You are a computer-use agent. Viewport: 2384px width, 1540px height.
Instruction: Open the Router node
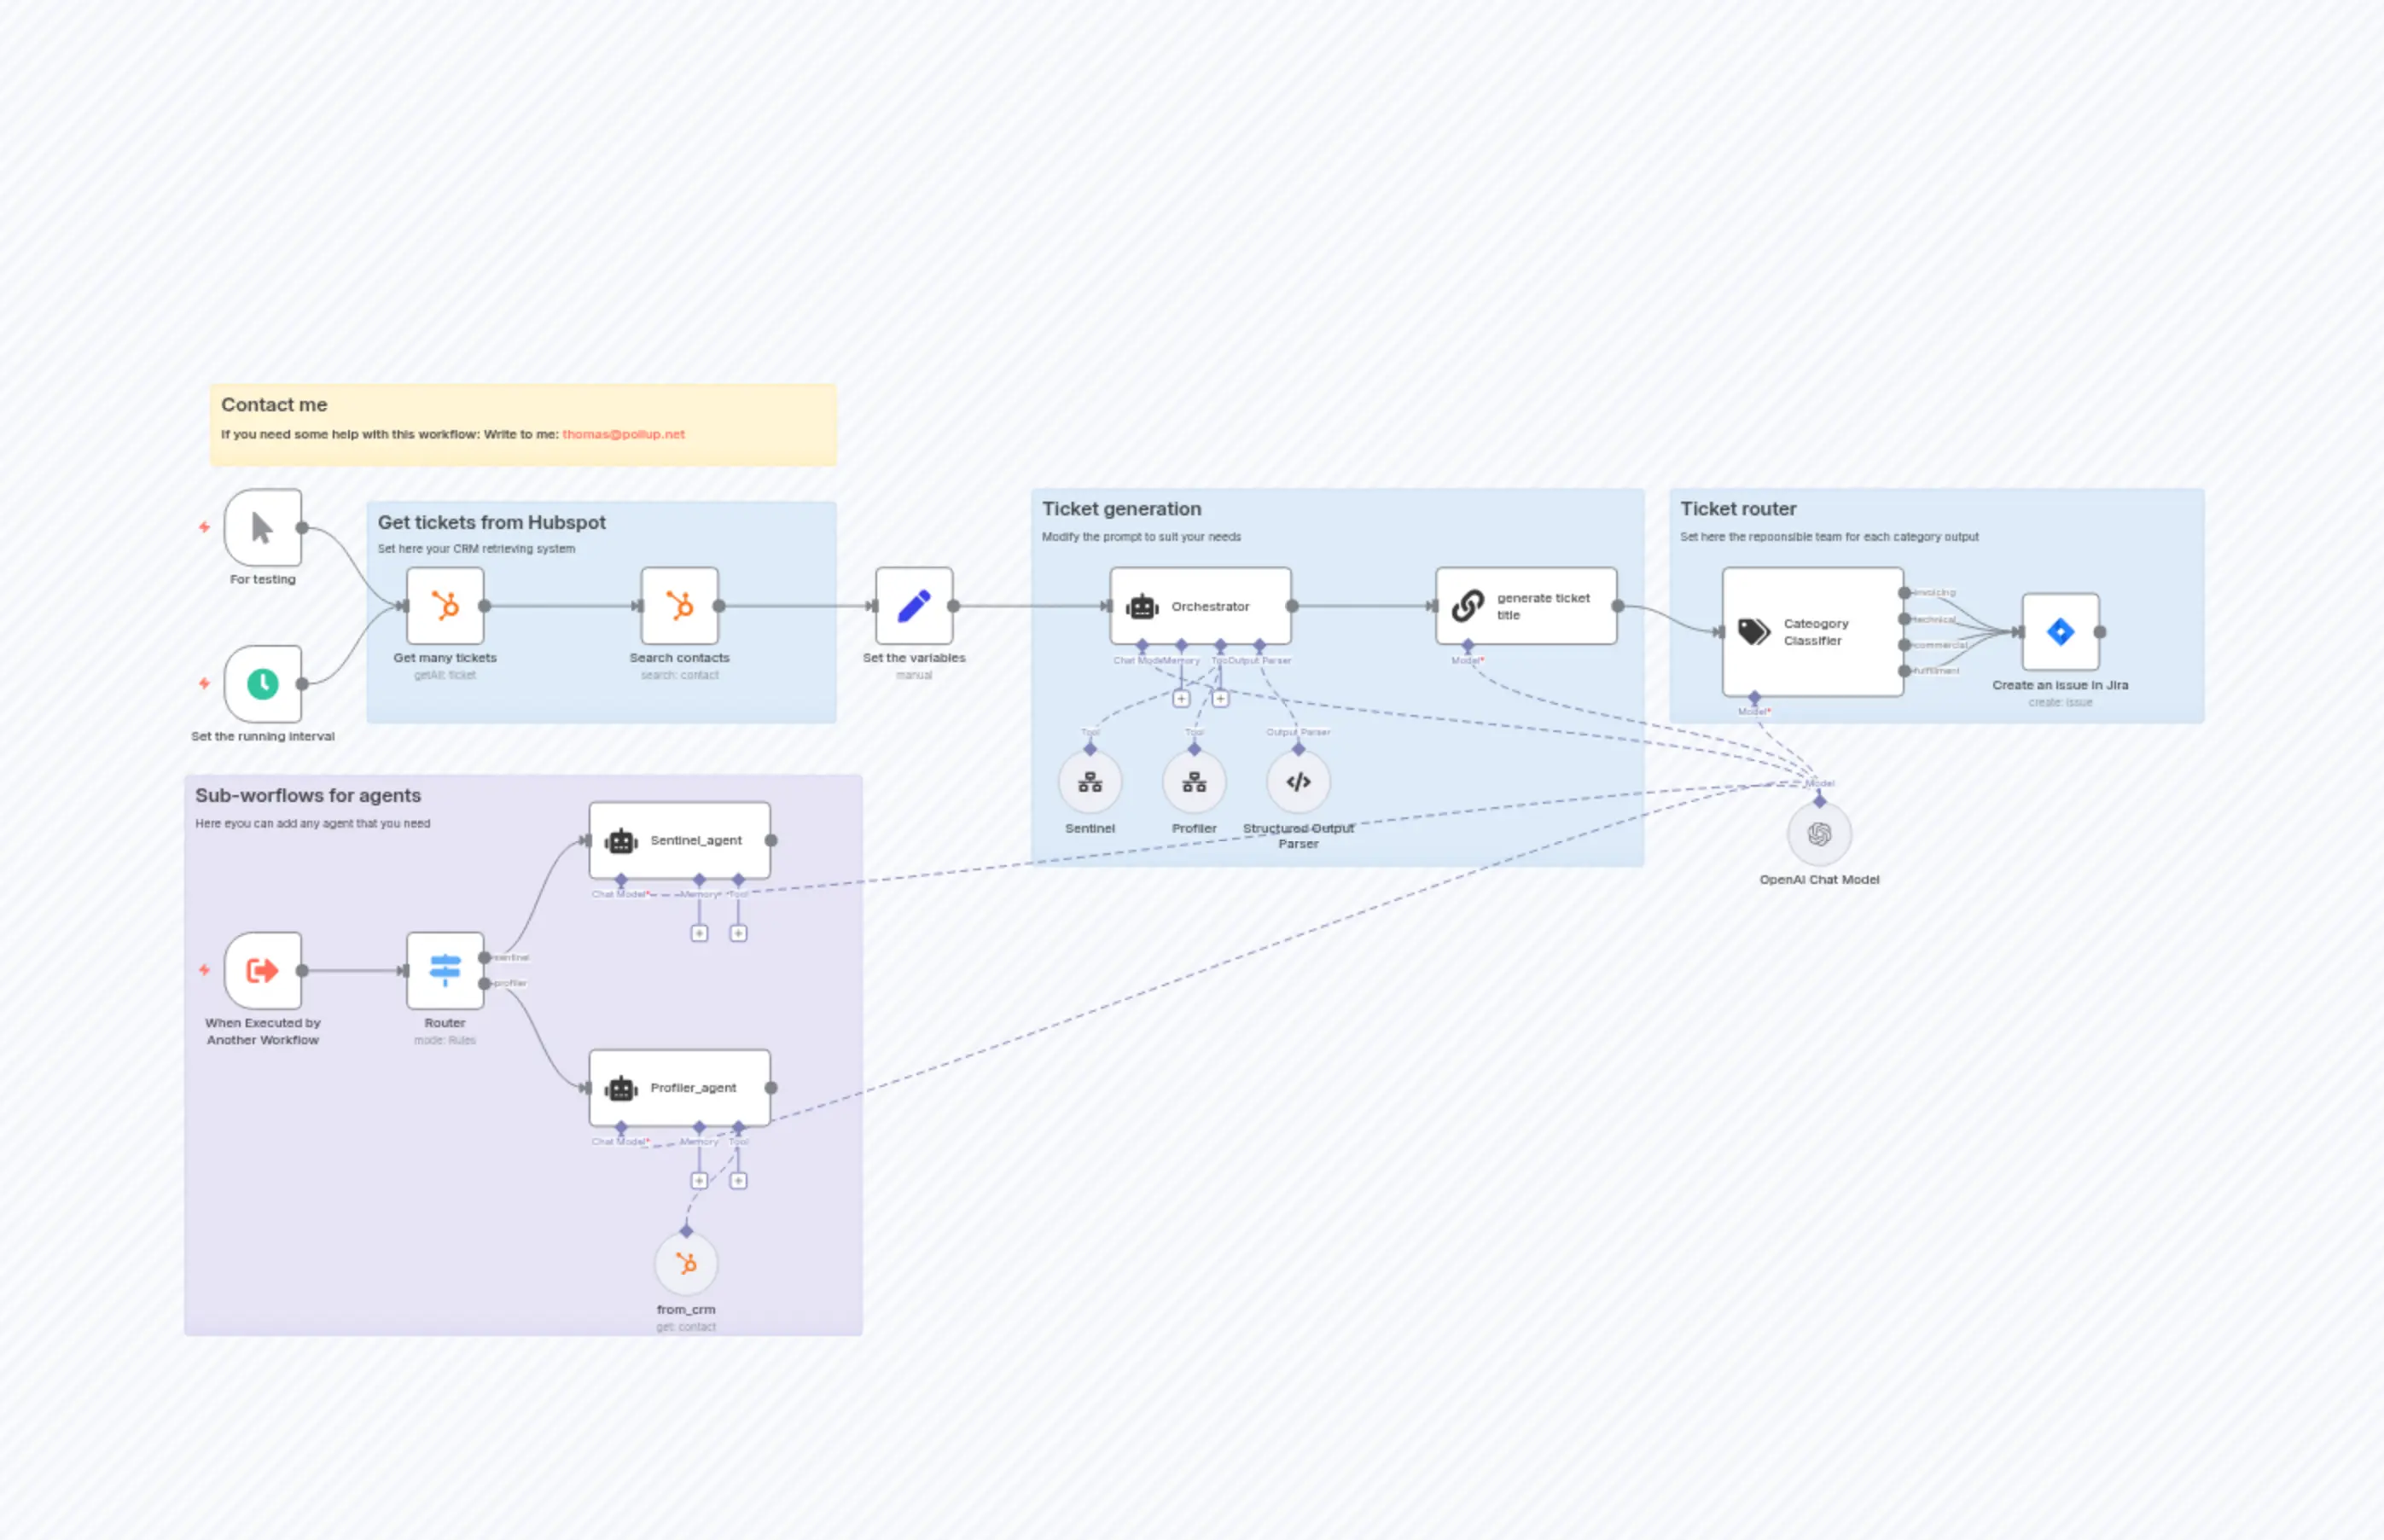coord(445,969)
